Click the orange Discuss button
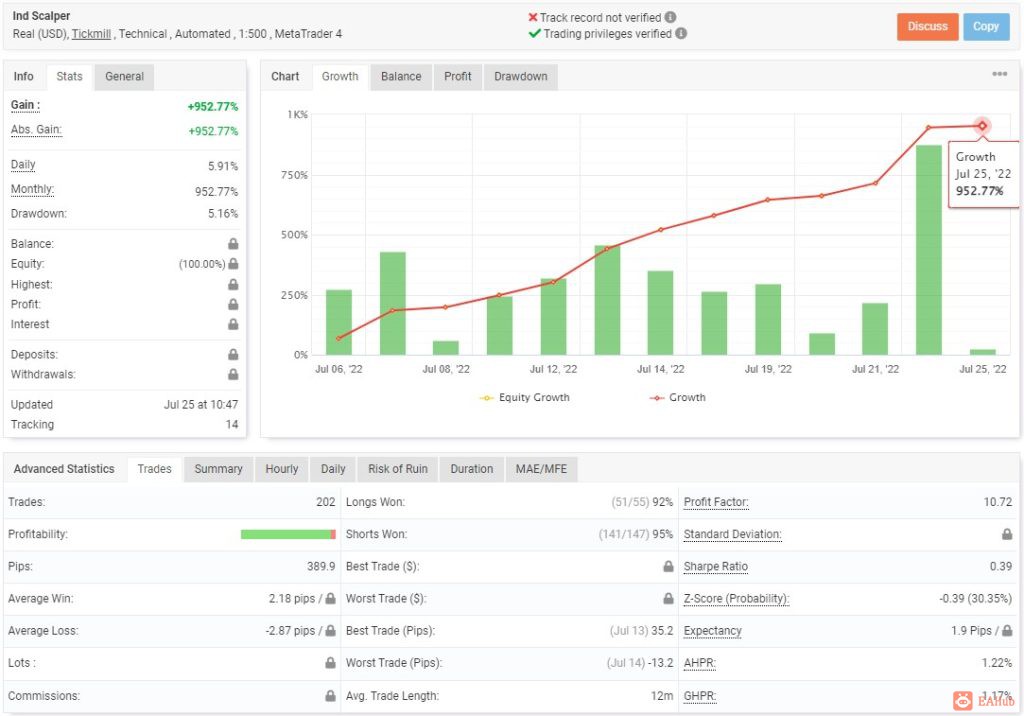The image size is (1024, 716). pyautogui.click(x=927, y=27)
